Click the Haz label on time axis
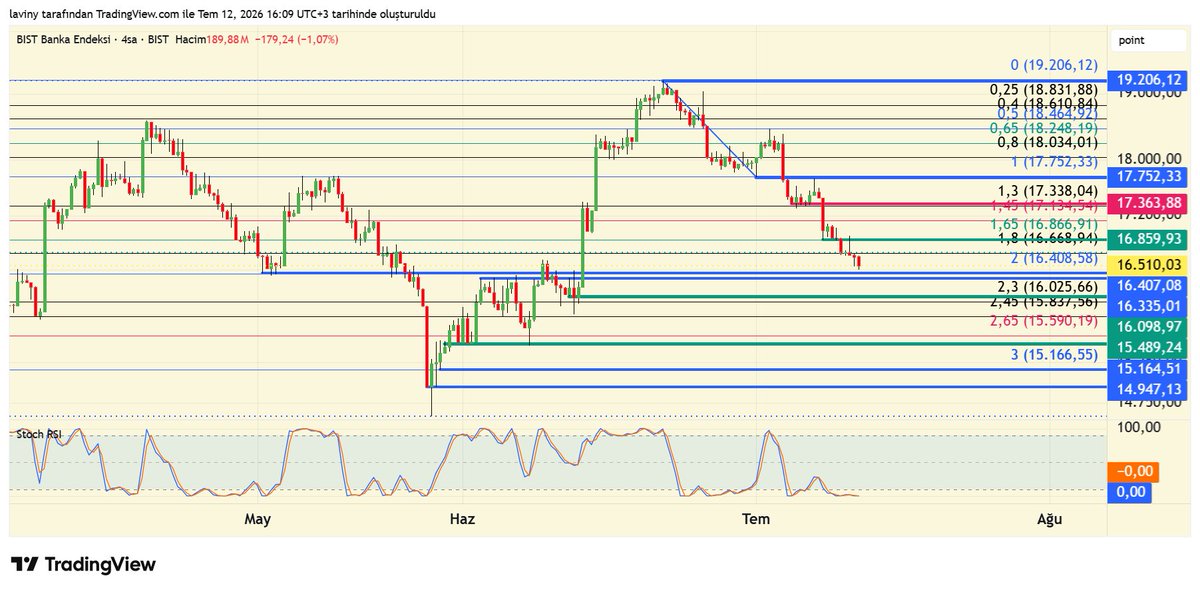Viewport: 1200px width, 592px height. coord(462,519)
